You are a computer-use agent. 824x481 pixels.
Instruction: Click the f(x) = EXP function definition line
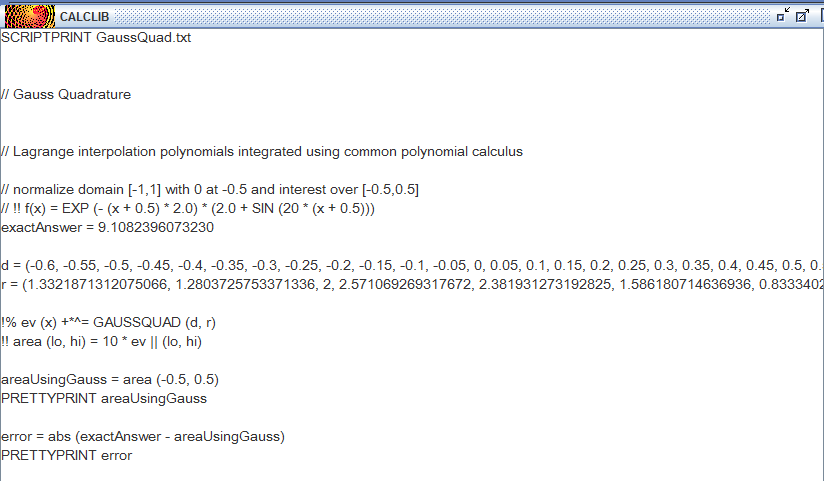[x=188, y=209]
